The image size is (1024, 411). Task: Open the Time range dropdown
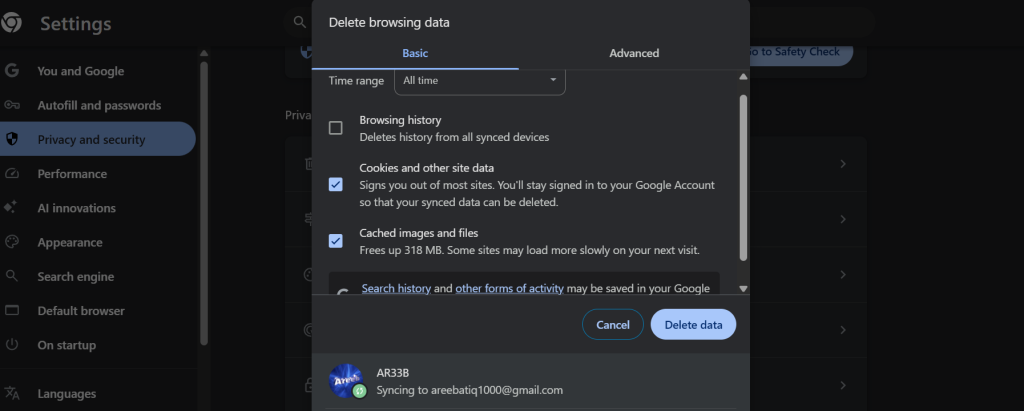pos(479,80)
